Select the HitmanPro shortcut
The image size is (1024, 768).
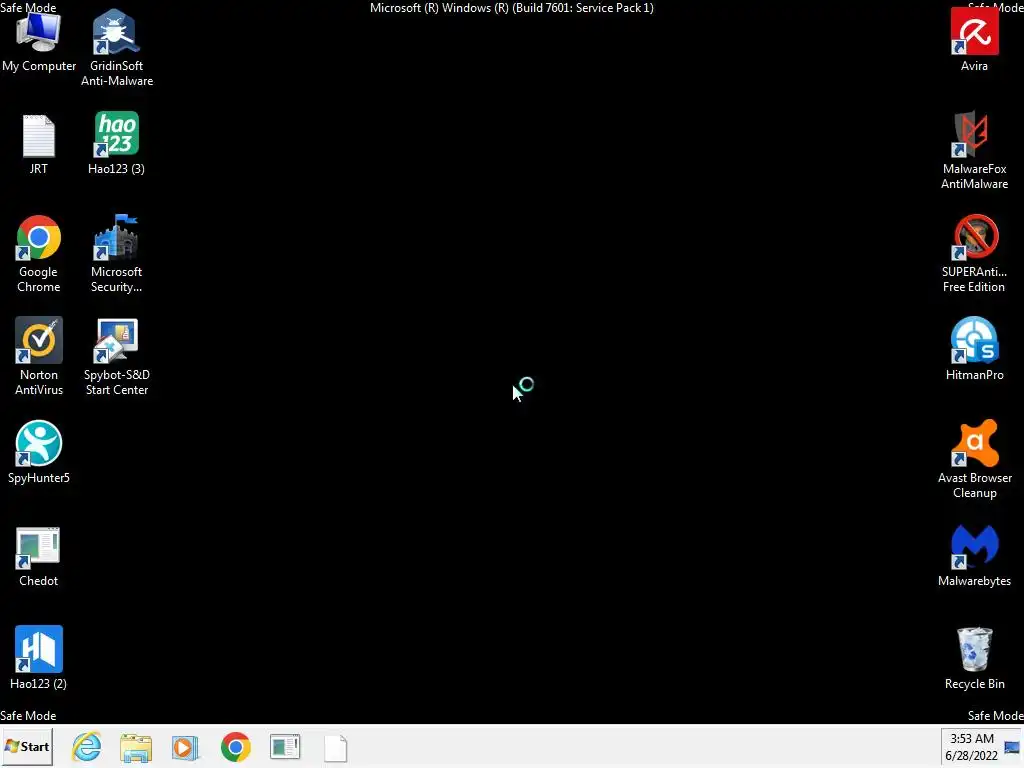(x=974, y=349)
